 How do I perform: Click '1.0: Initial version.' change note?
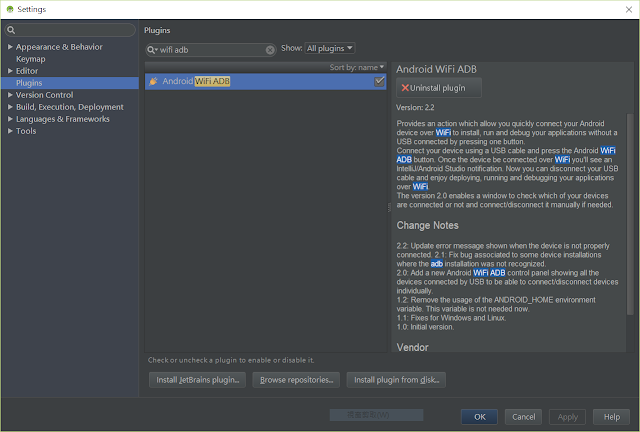click(425, 327)
